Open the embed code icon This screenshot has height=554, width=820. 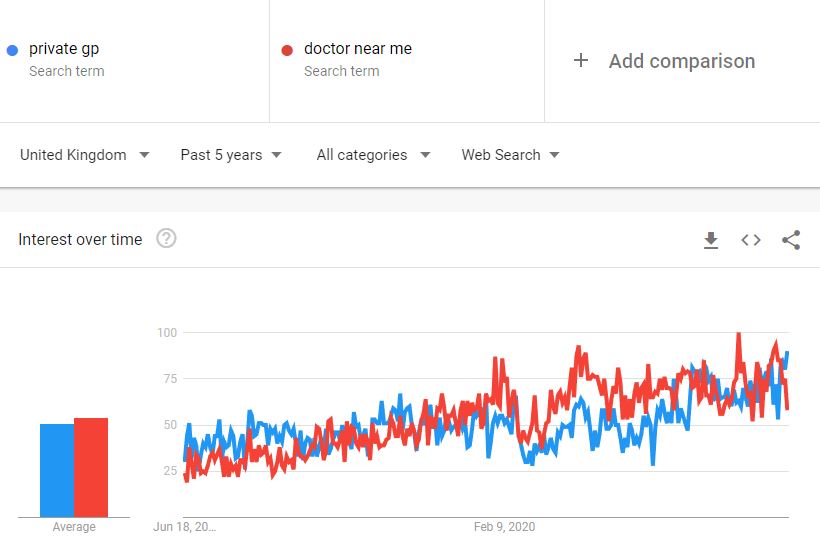tap(750, 240)
